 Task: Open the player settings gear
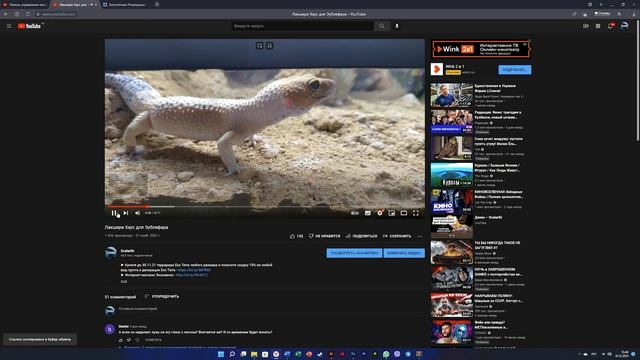[380, 213]
